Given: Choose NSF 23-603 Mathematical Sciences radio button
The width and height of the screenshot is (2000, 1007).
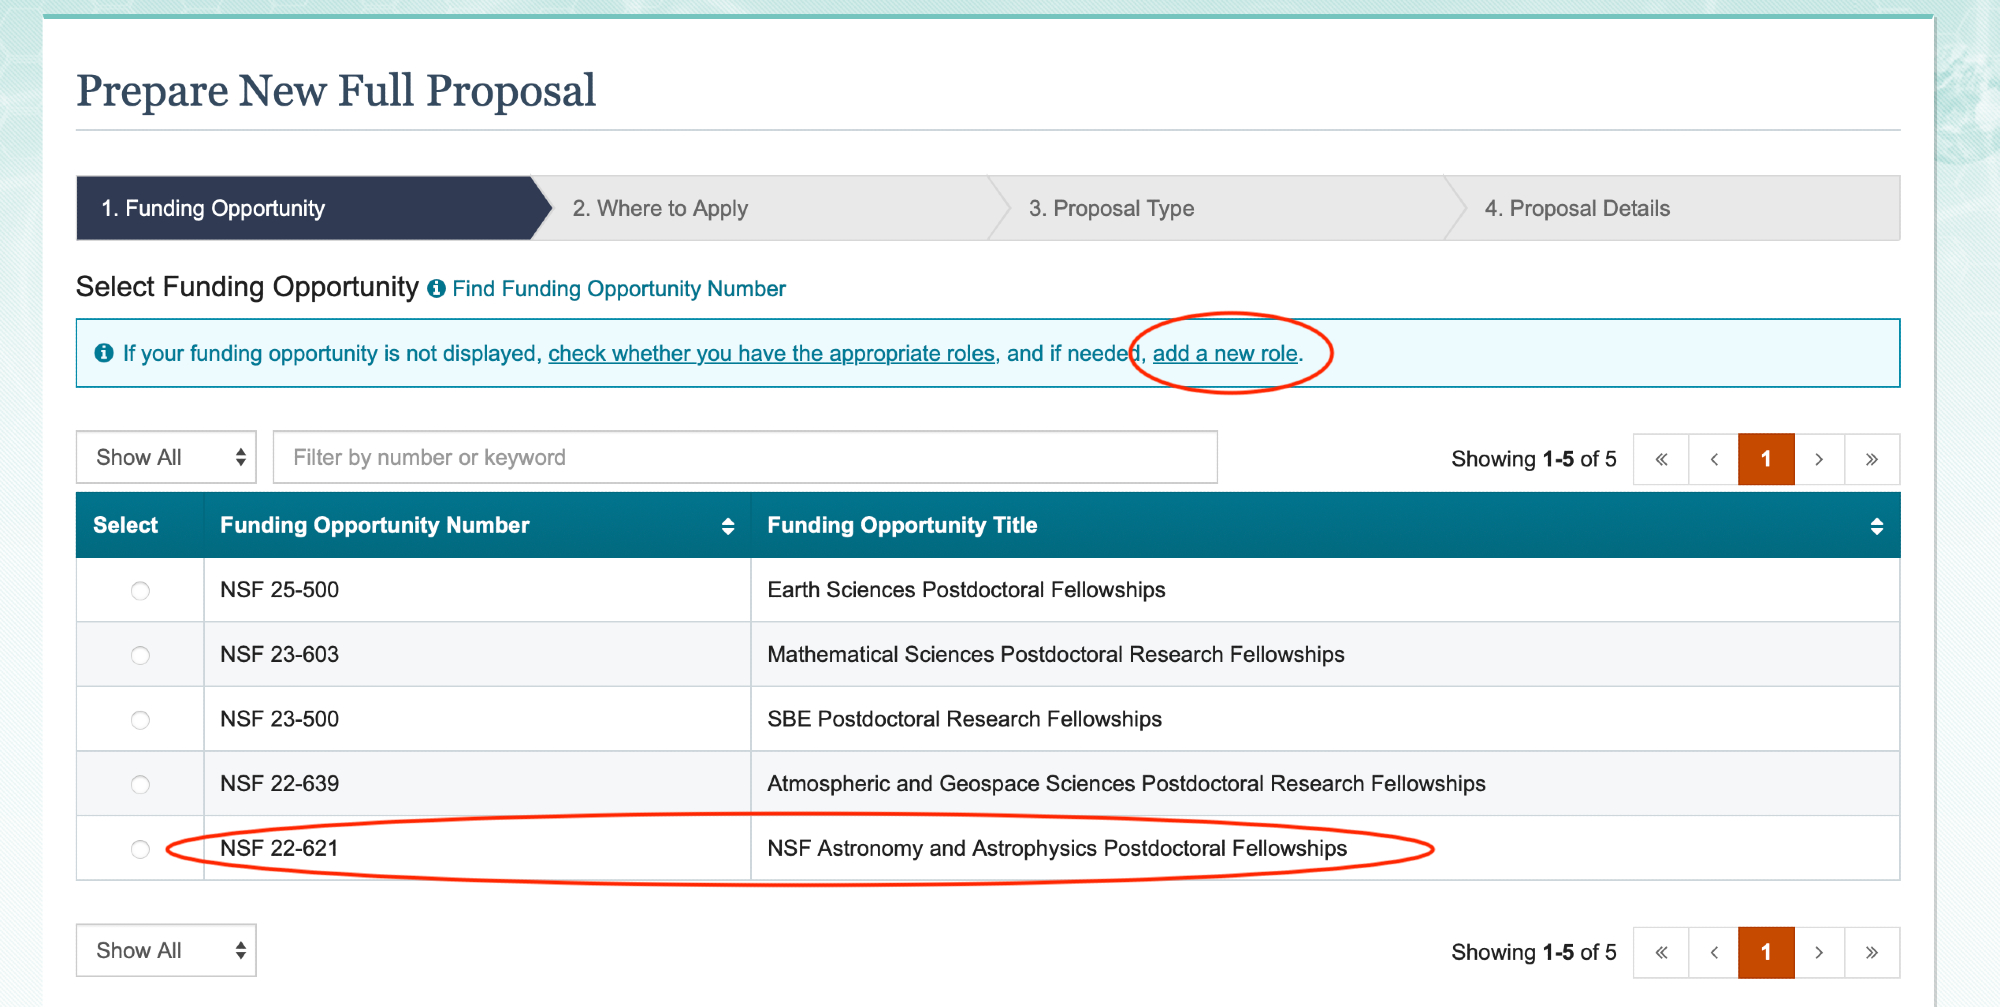Looking at the screenshot, I should [140, 655].
